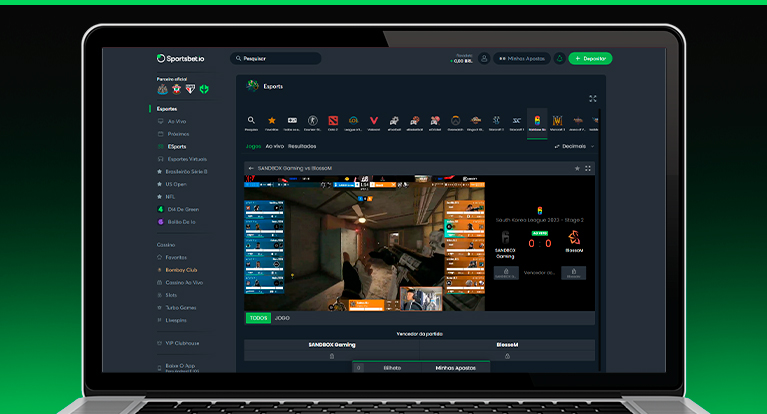Viewport: 767px width, 414px height.
Task: Go back from SANDBOX Gaming vs BlossoM
Action: point(251,168)
